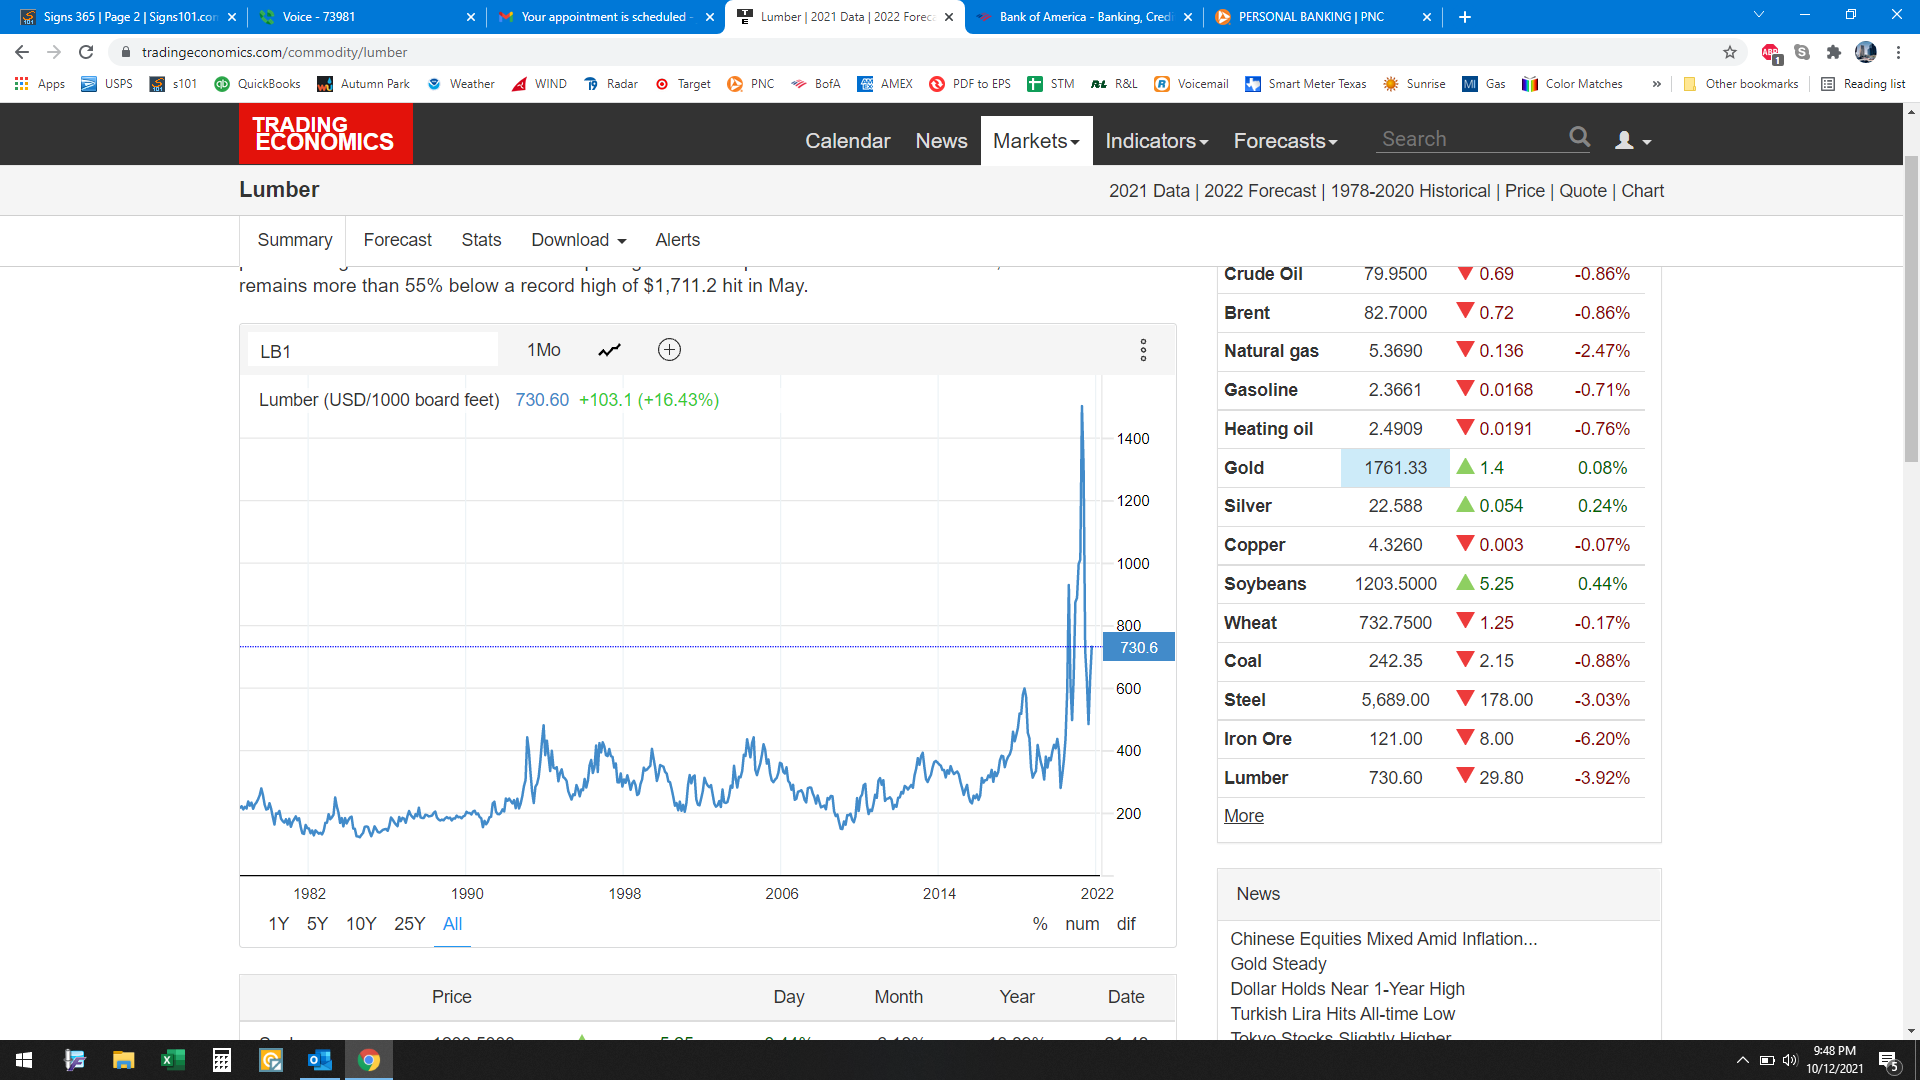Switch to the Summary tab
This screenshot has width=1920, height=1080.
tap(295, 240)
